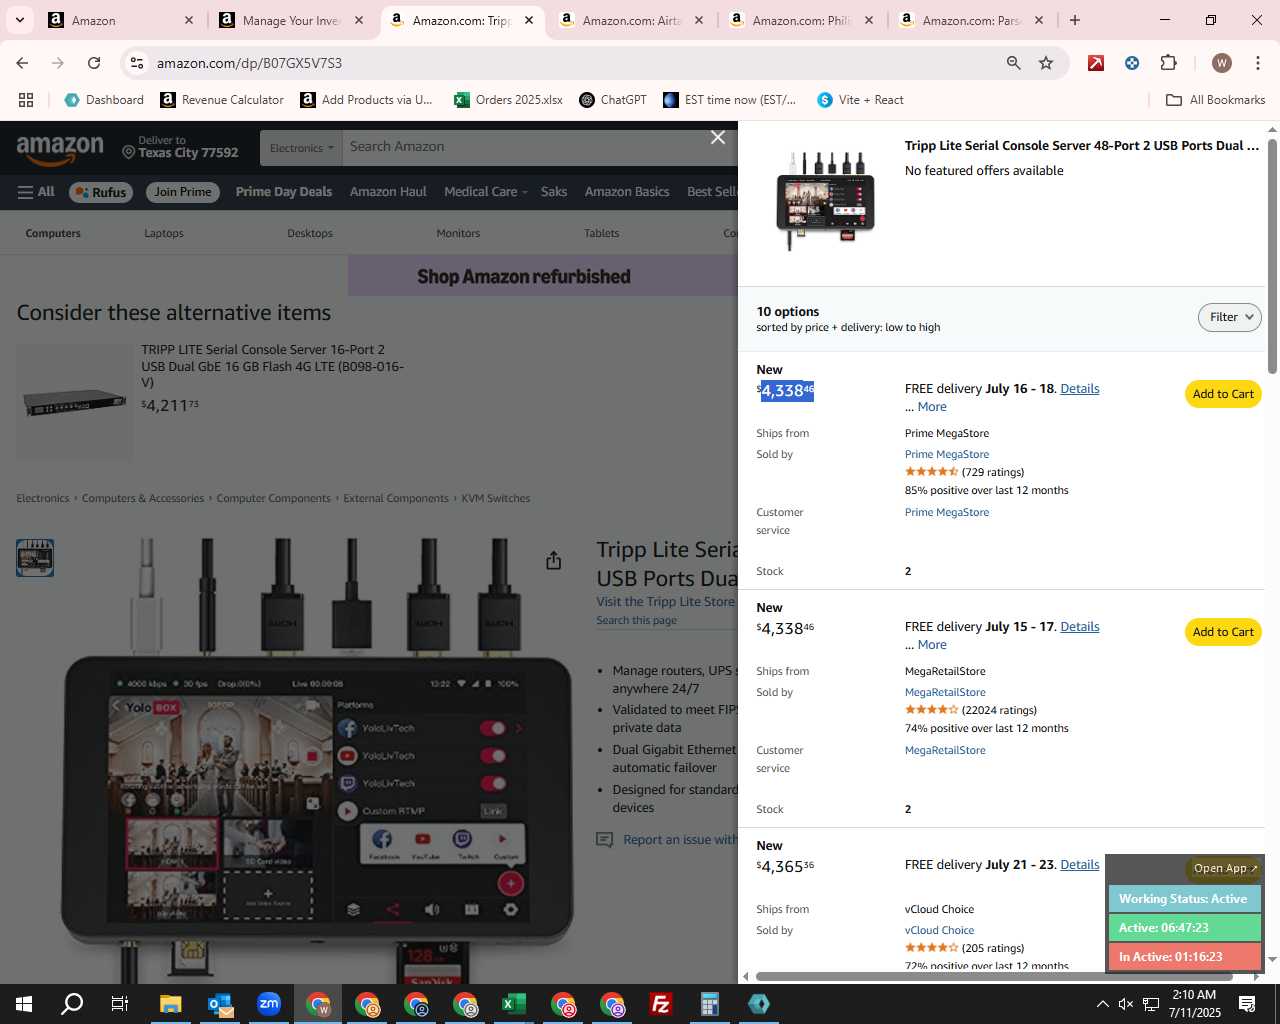
Task: Click the Join Prime button
Action: [183, 192]
